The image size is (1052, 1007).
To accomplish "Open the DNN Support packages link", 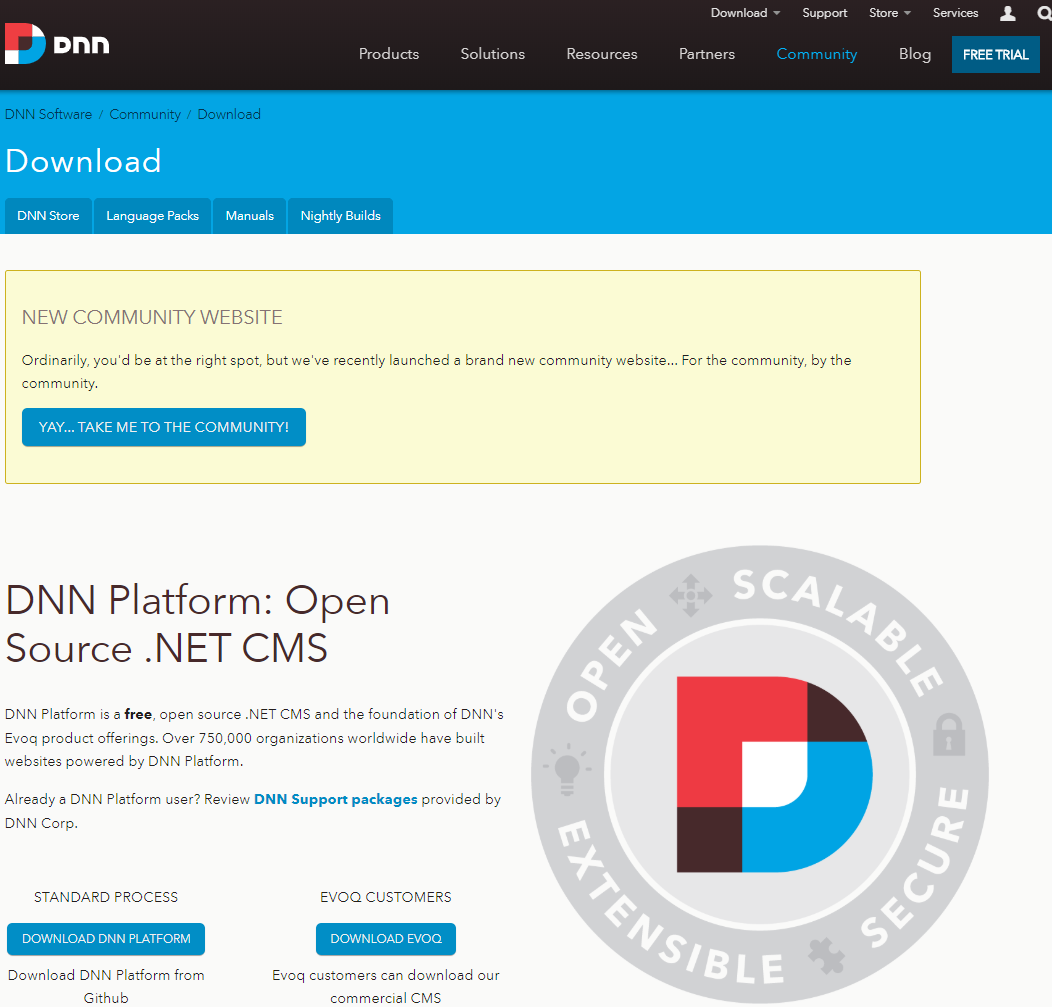I will [x=335, y=800].
